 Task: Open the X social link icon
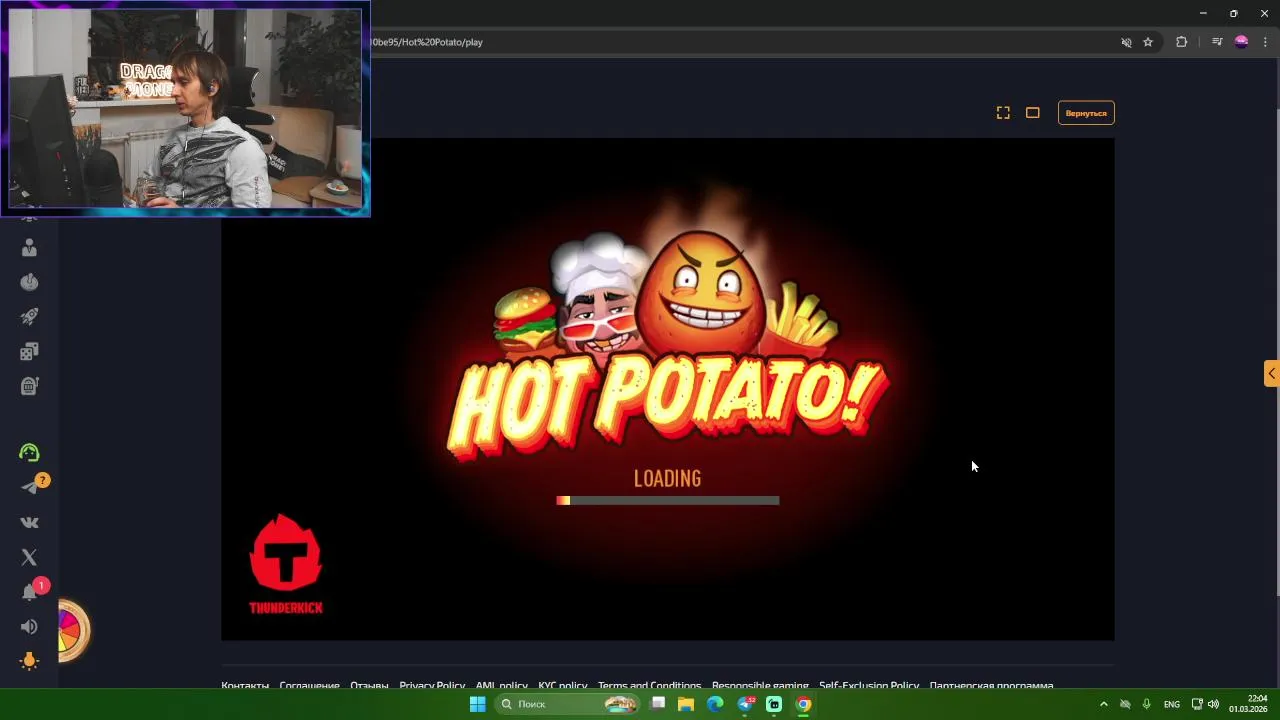pos(29,557)
